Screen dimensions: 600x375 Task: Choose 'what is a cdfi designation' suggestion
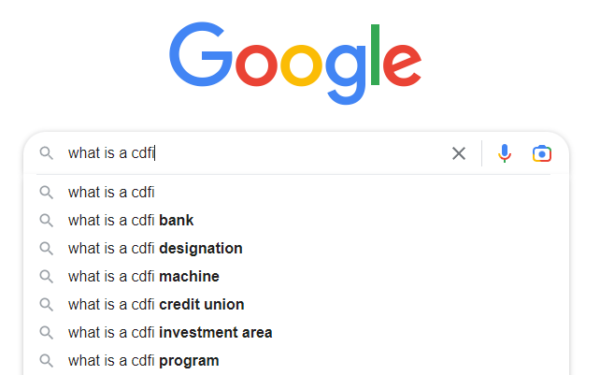pos(296,248)
